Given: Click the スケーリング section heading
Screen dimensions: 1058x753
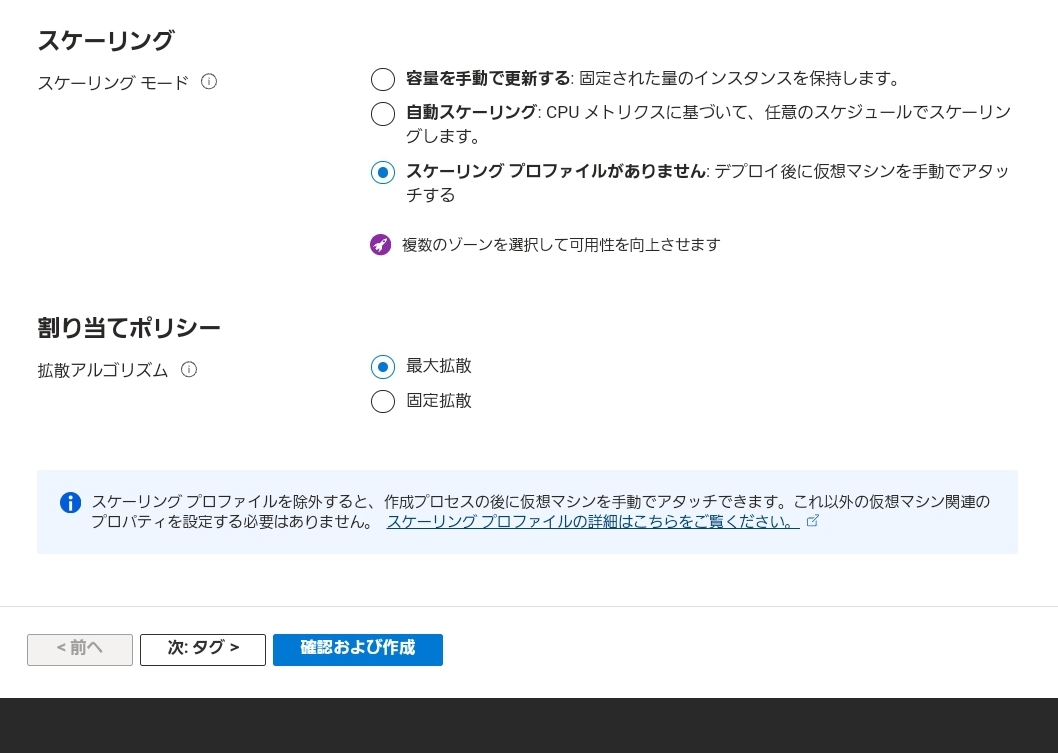Looking at the screenshot, I should tap(106, 41).
